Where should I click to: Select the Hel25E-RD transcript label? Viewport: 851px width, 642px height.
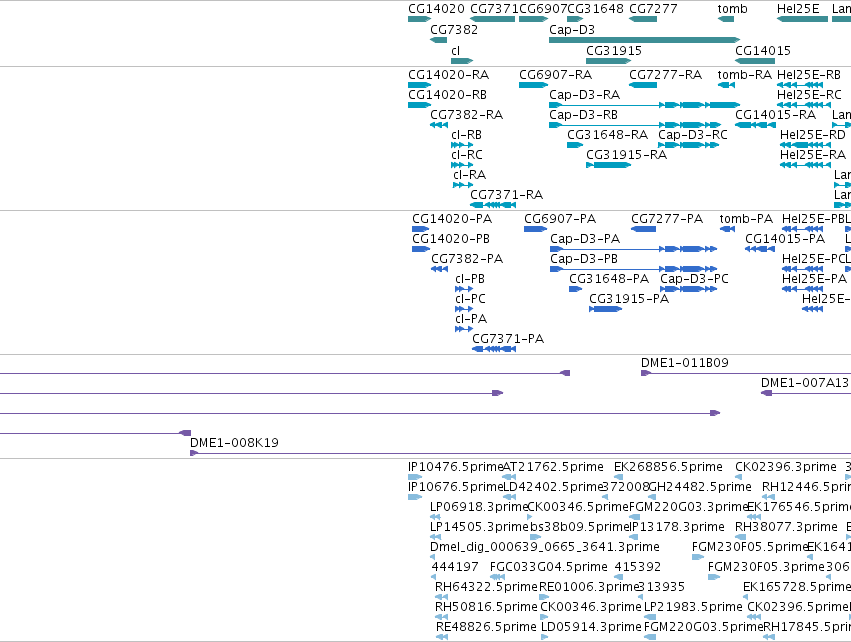tap(812, 135)
